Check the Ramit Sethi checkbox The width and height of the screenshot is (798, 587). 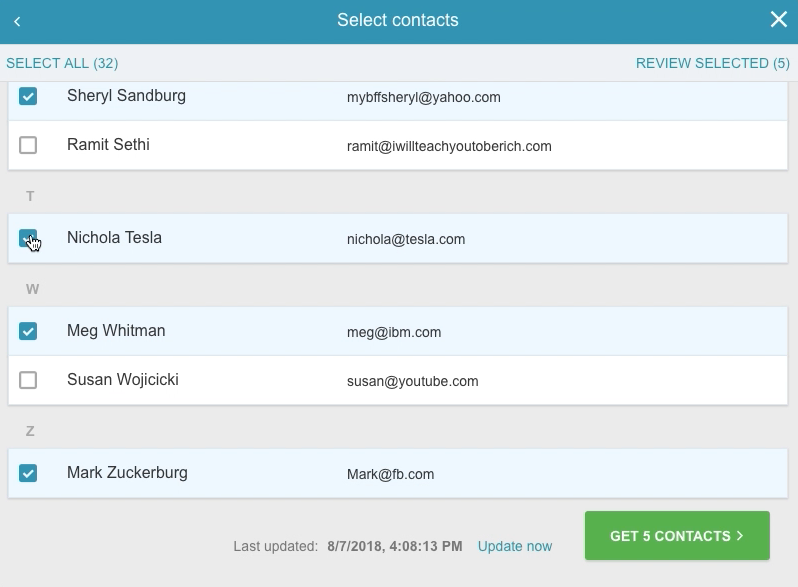pyautogui.click(x=28, y=145)
